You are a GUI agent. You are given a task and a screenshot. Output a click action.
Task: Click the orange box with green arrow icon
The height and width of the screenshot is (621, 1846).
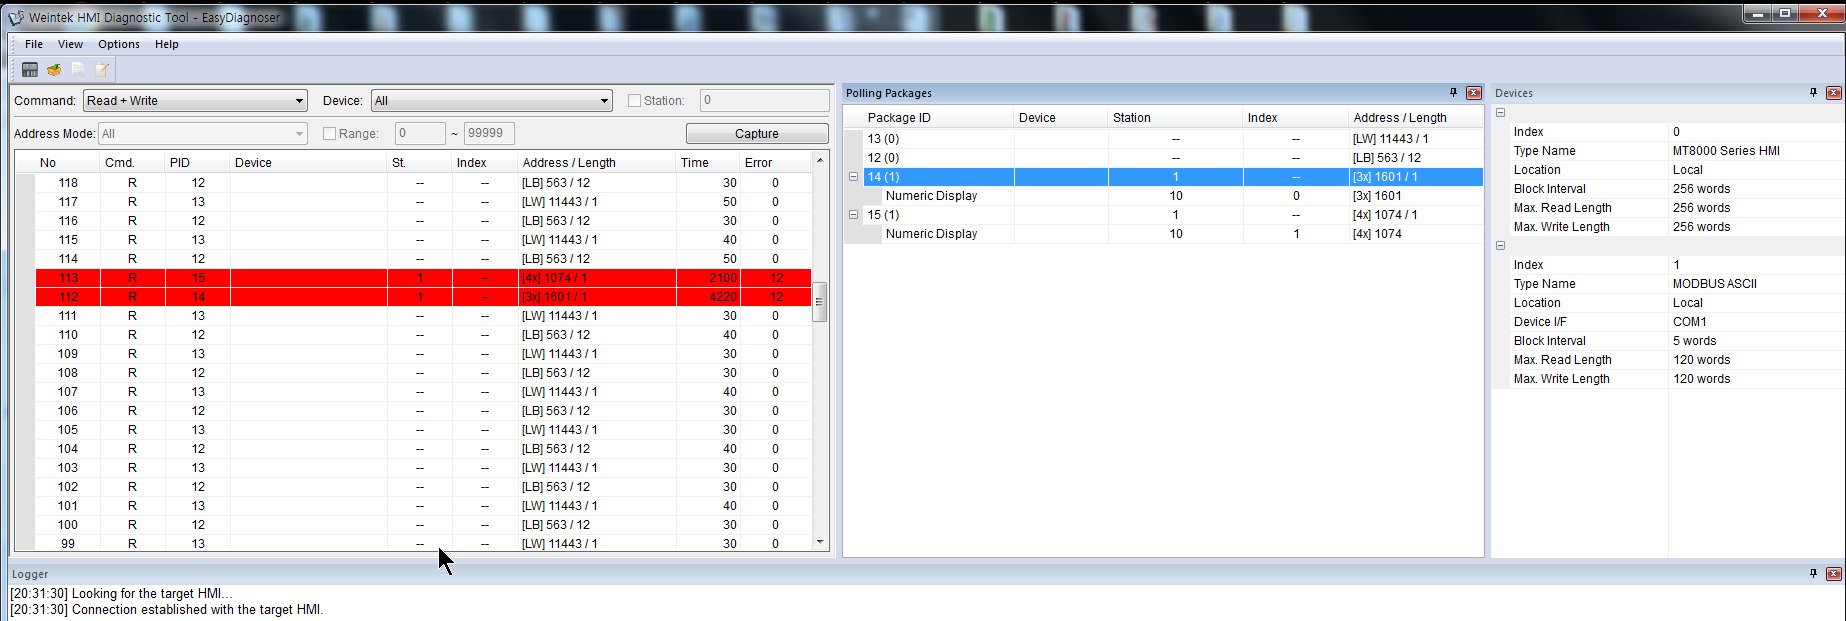pyautogui.click(x=54, y=70)
